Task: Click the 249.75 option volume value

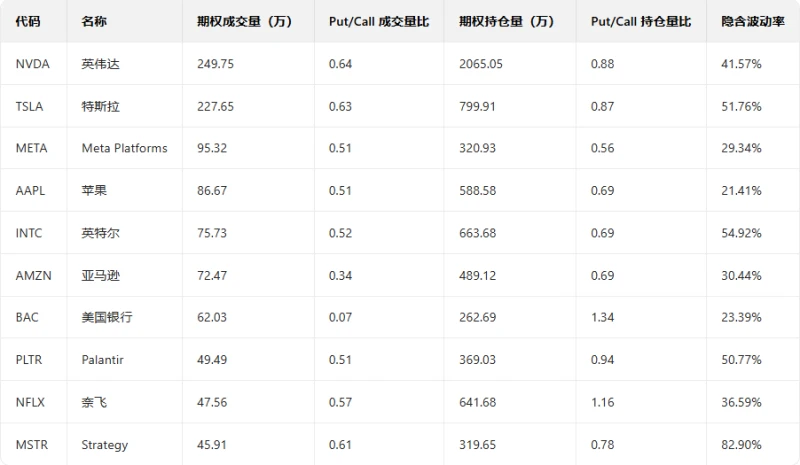Action: (x=215, y=64)
